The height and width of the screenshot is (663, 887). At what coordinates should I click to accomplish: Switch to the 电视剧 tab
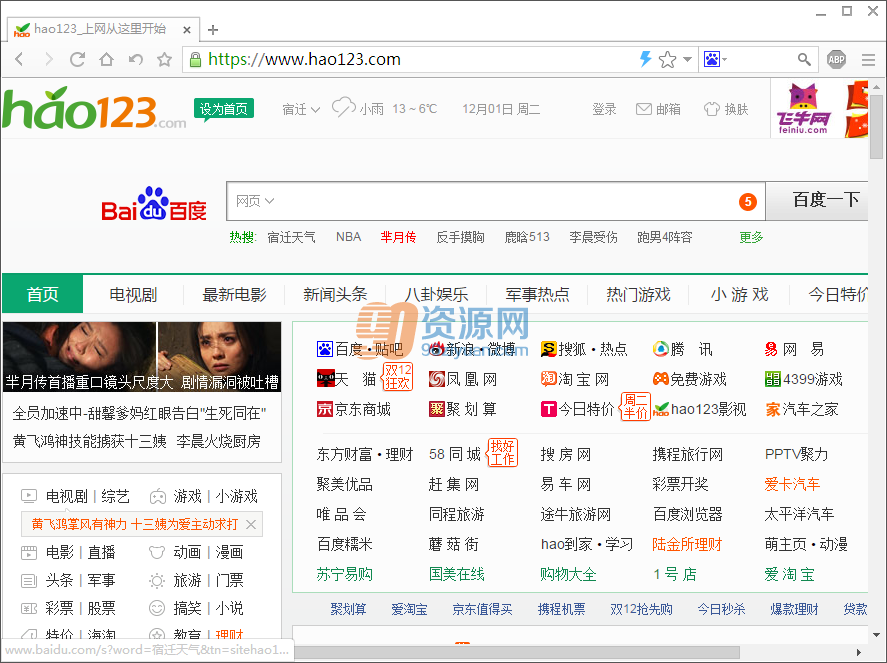[x=133, y=294]
